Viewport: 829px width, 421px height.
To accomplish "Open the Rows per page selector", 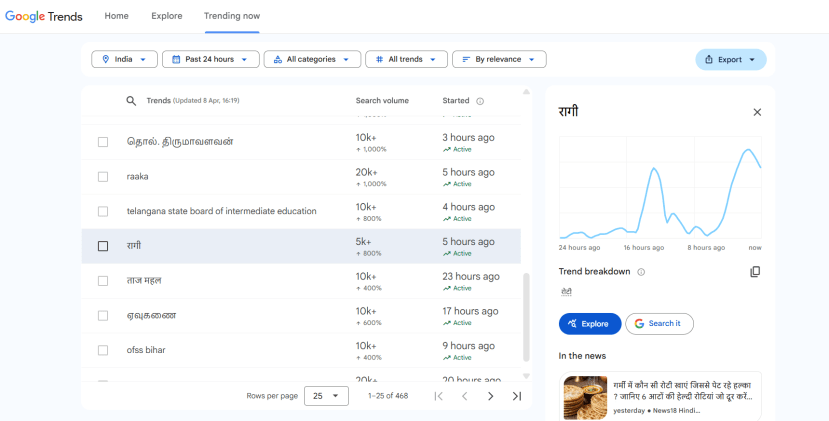I will (325, 396).
